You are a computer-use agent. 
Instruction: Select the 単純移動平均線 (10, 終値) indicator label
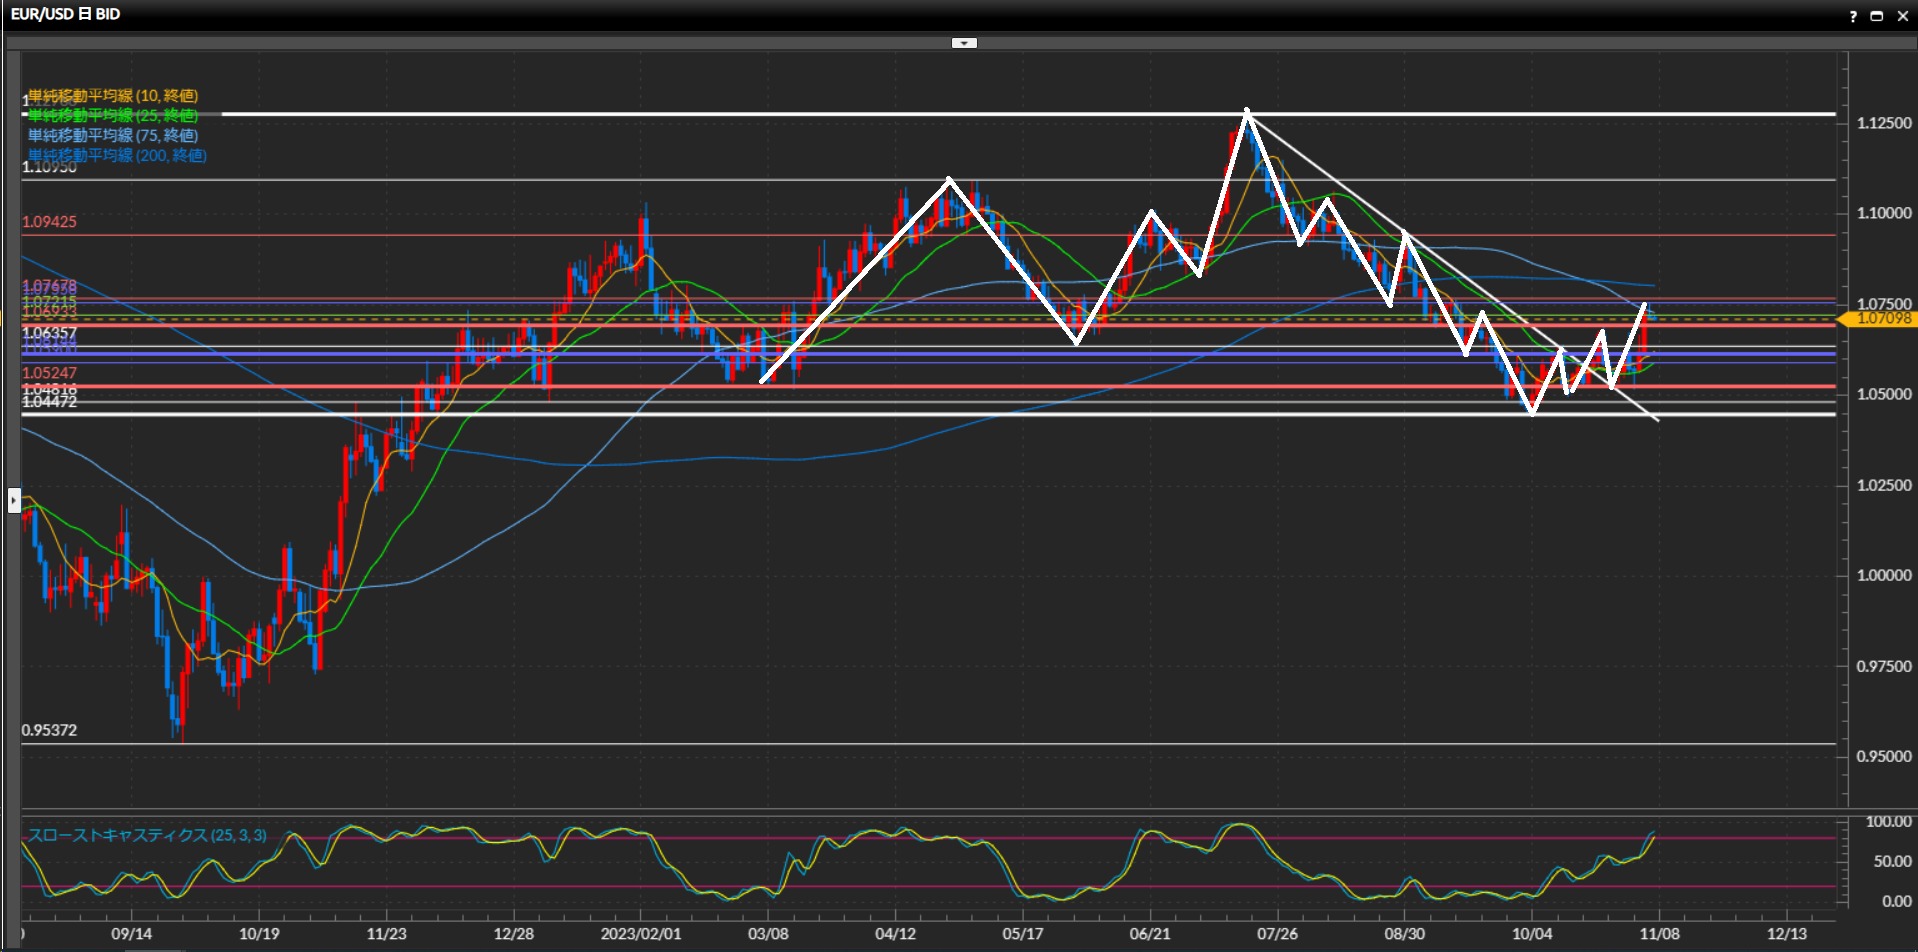[113, 96]
